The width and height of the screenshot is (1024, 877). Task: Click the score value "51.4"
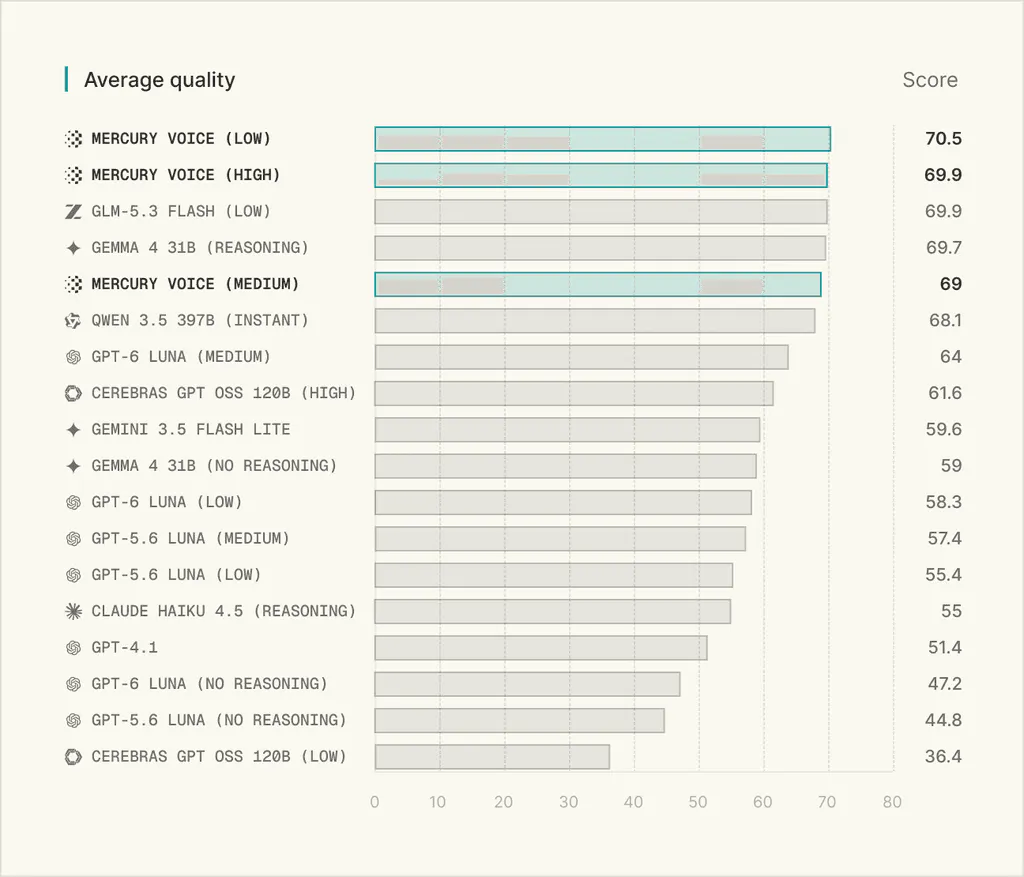point(945,648)
